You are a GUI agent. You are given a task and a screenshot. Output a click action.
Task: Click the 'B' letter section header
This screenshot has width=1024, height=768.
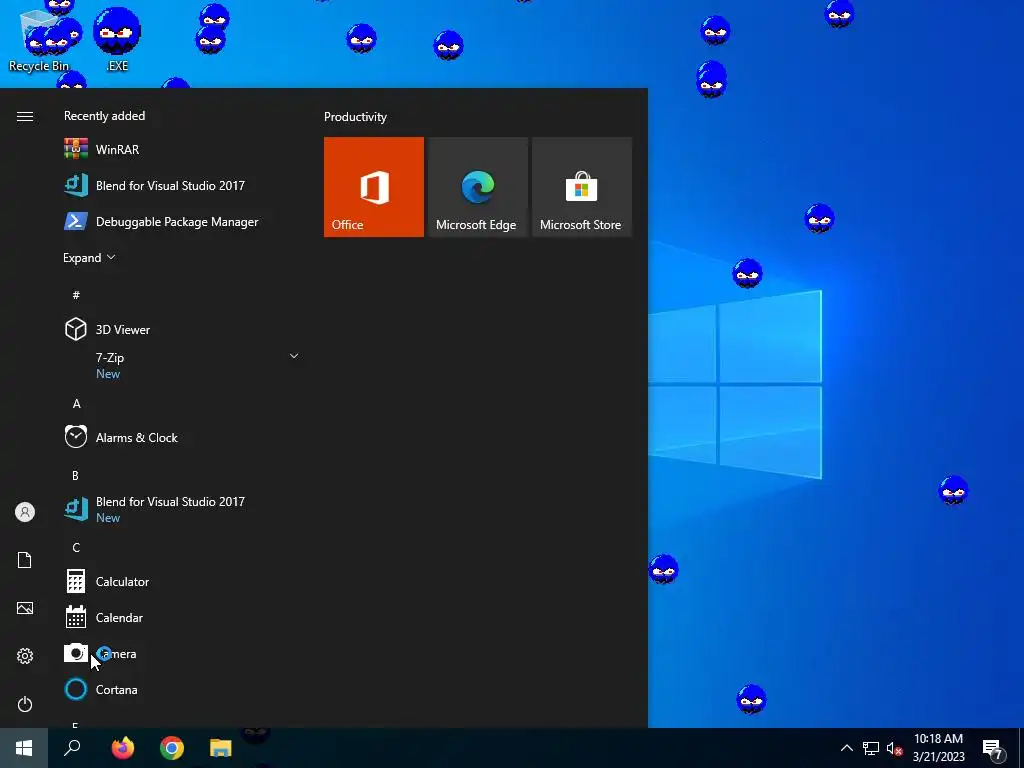pos(75,475)
